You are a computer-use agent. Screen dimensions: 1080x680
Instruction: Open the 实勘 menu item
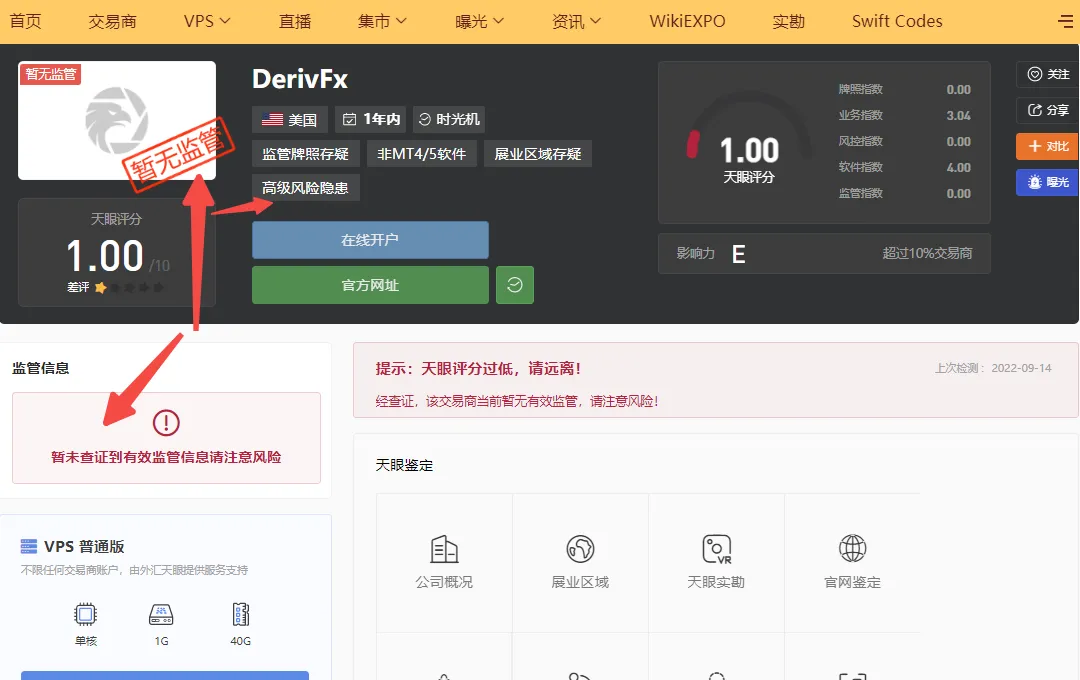[x=789, y=21]
